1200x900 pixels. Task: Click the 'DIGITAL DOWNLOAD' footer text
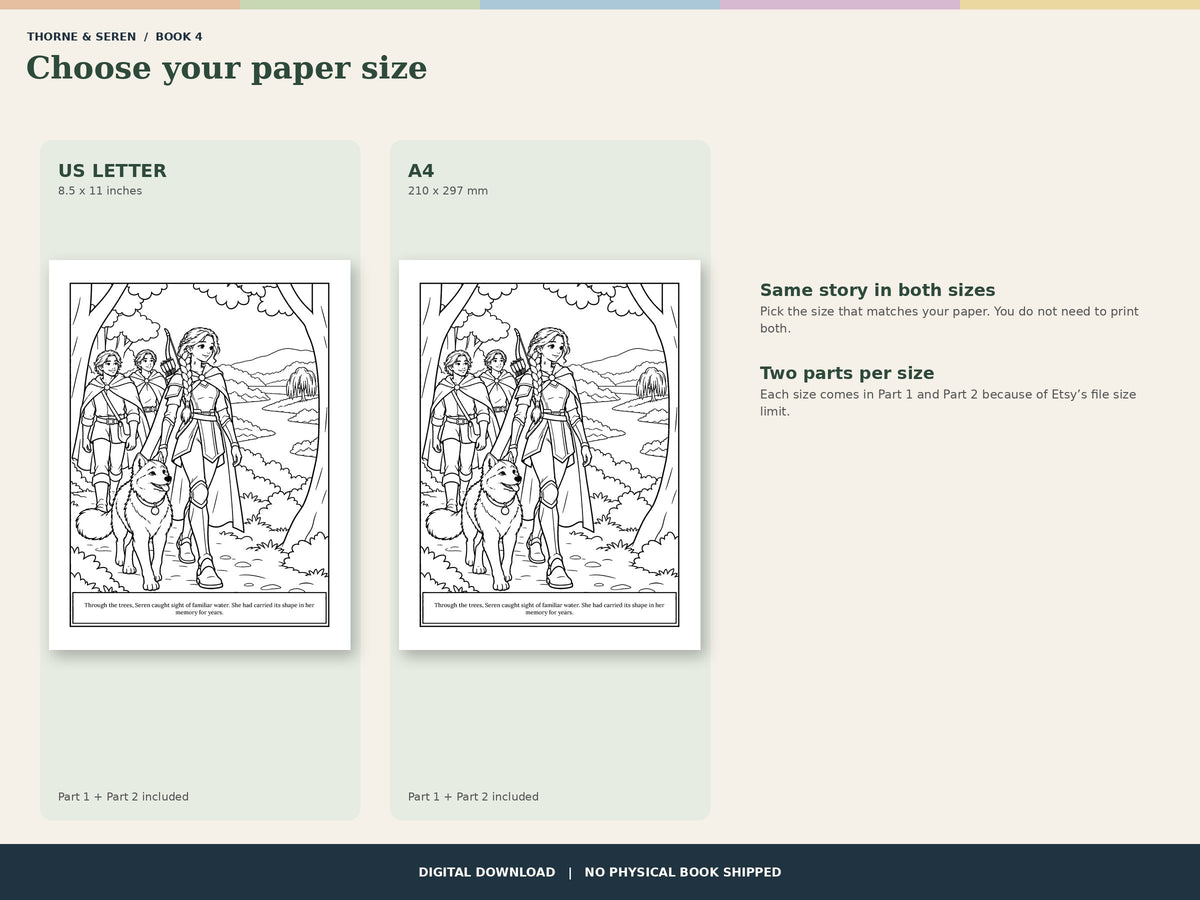point(487,872)
